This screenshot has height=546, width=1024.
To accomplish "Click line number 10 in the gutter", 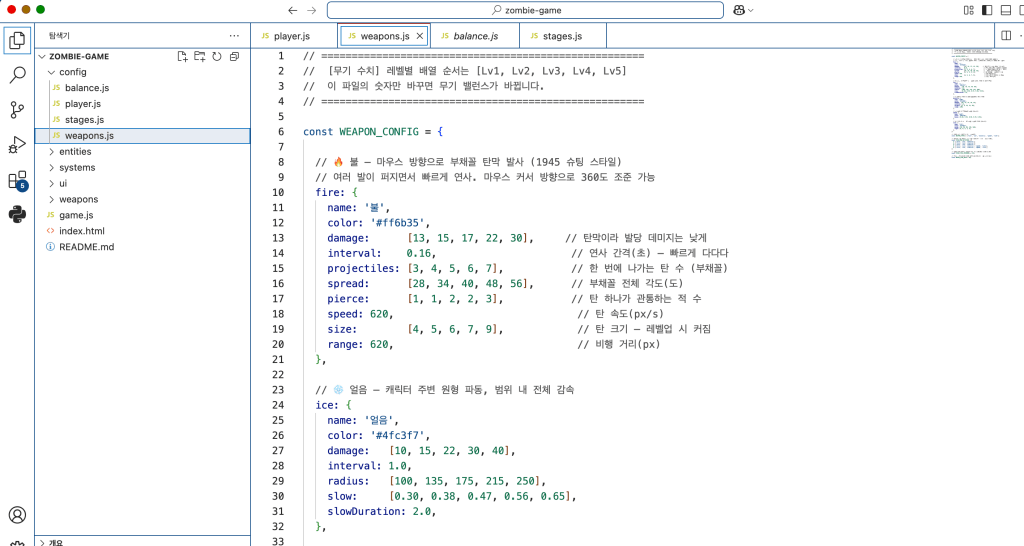I will tap(278, 192).
